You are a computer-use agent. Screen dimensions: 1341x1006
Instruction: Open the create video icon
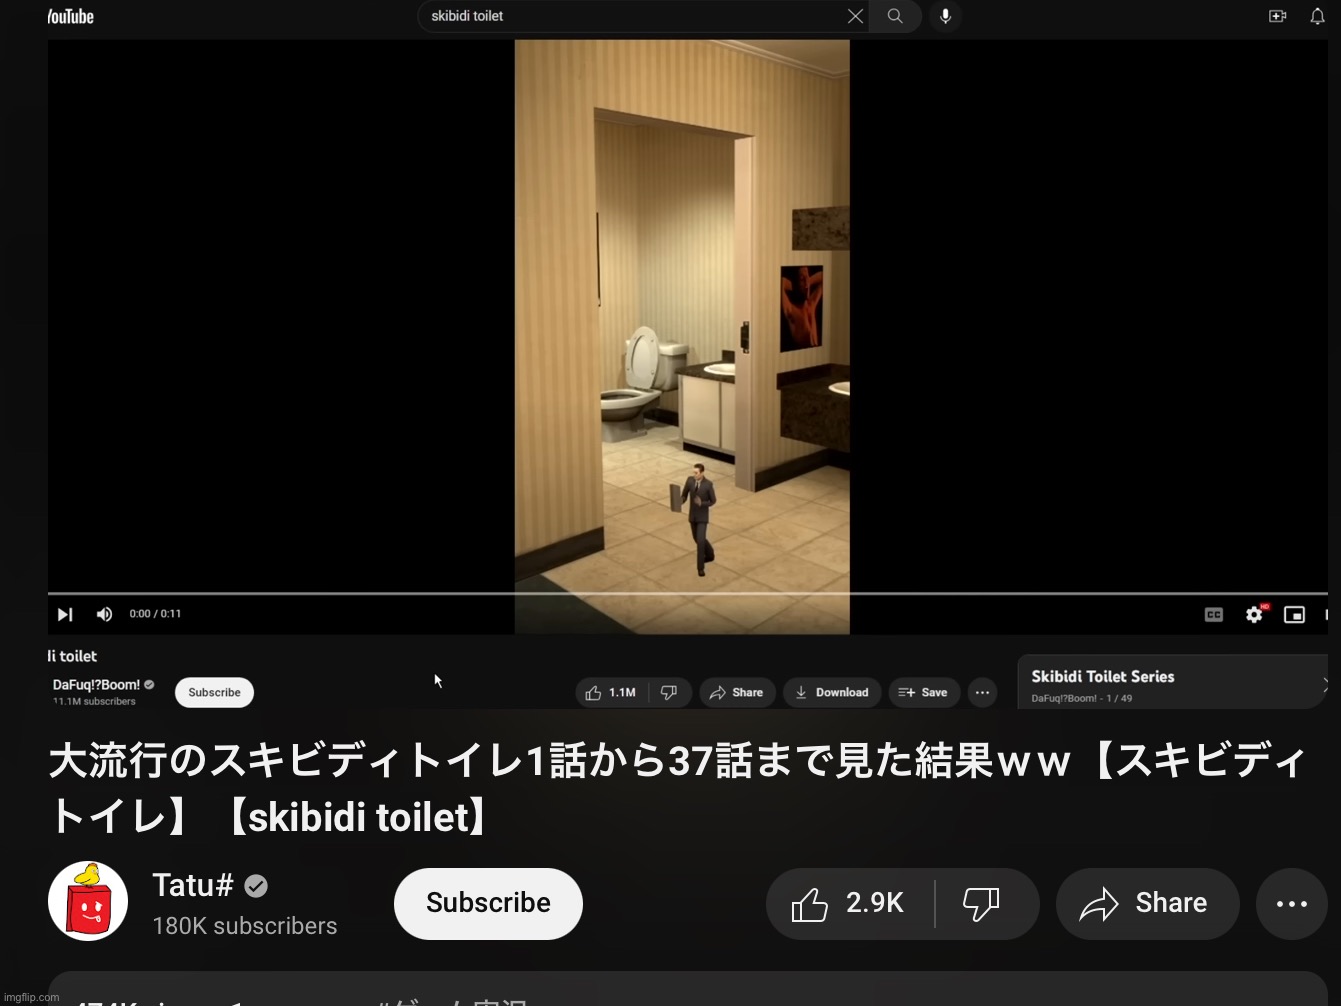1277,16
